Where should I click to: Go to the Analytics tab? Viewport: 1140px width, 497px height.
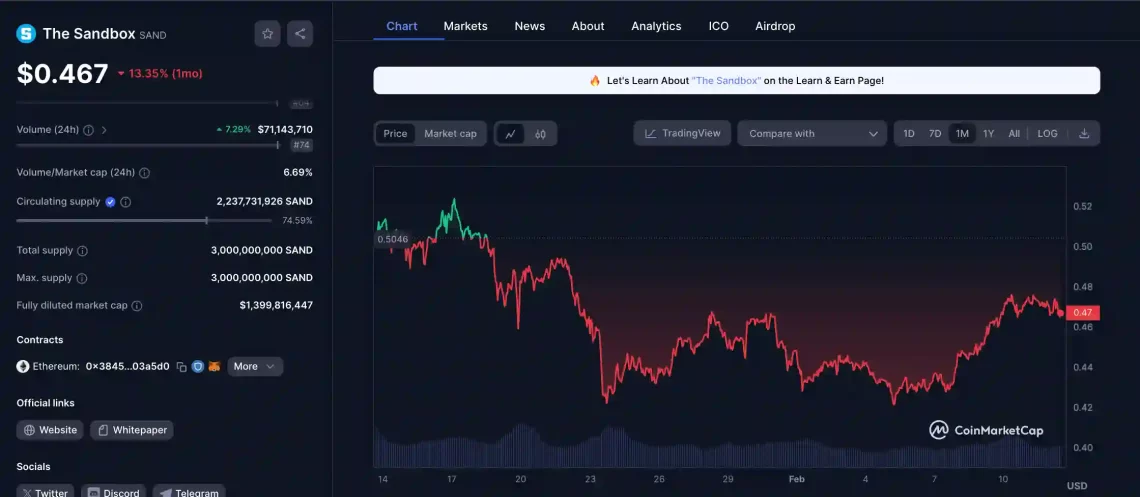pos(657,26)
